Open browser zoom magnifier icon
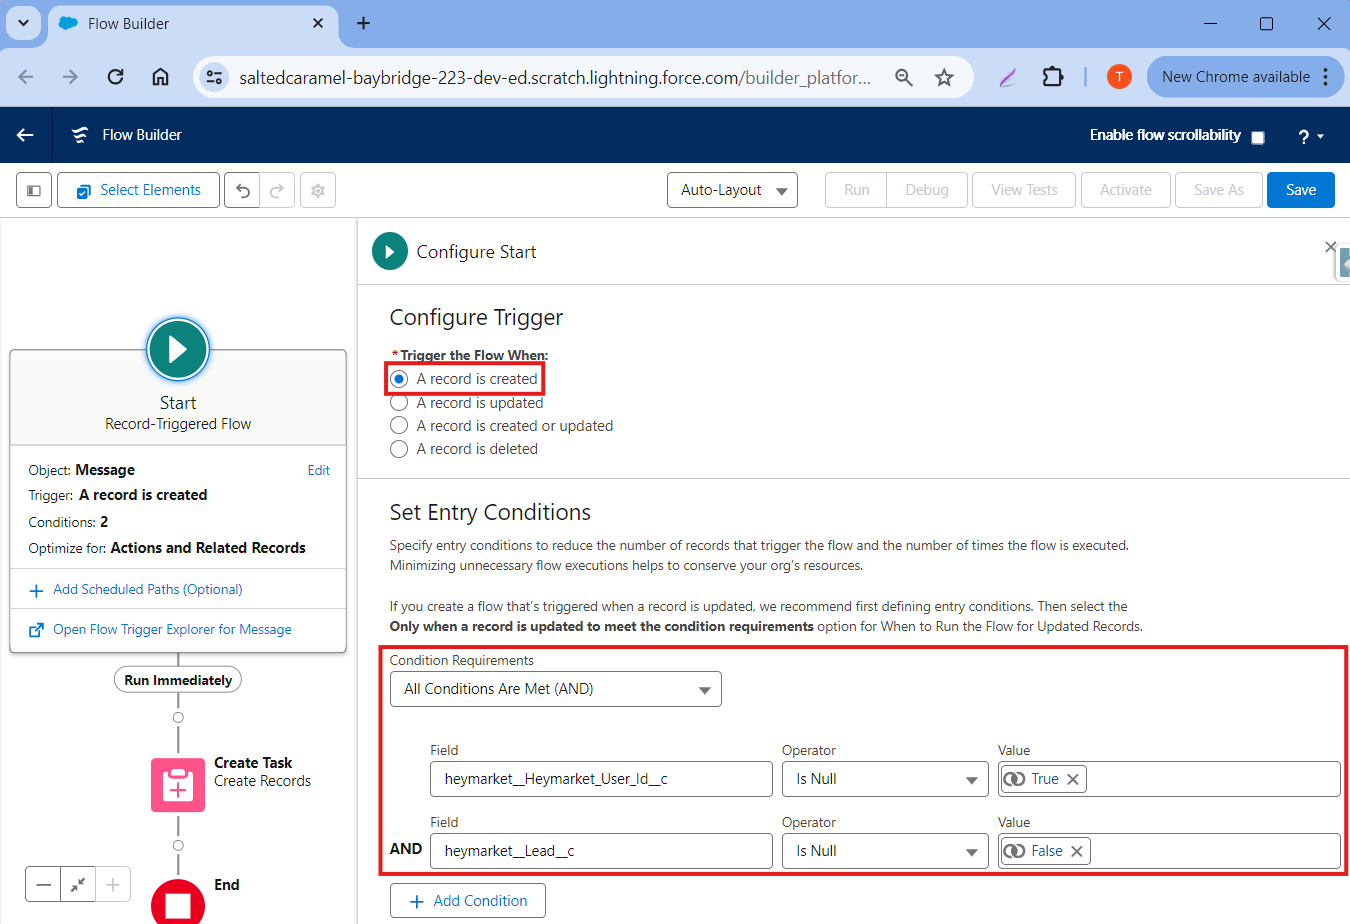Screen dimensions: 1350x924 [904, 77]
